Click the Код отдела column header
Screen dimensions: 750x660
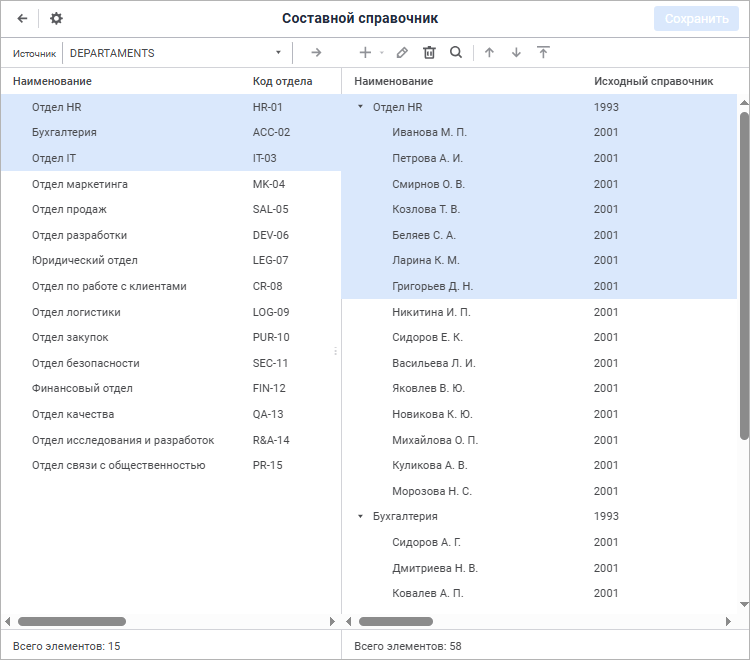[282, 81]
